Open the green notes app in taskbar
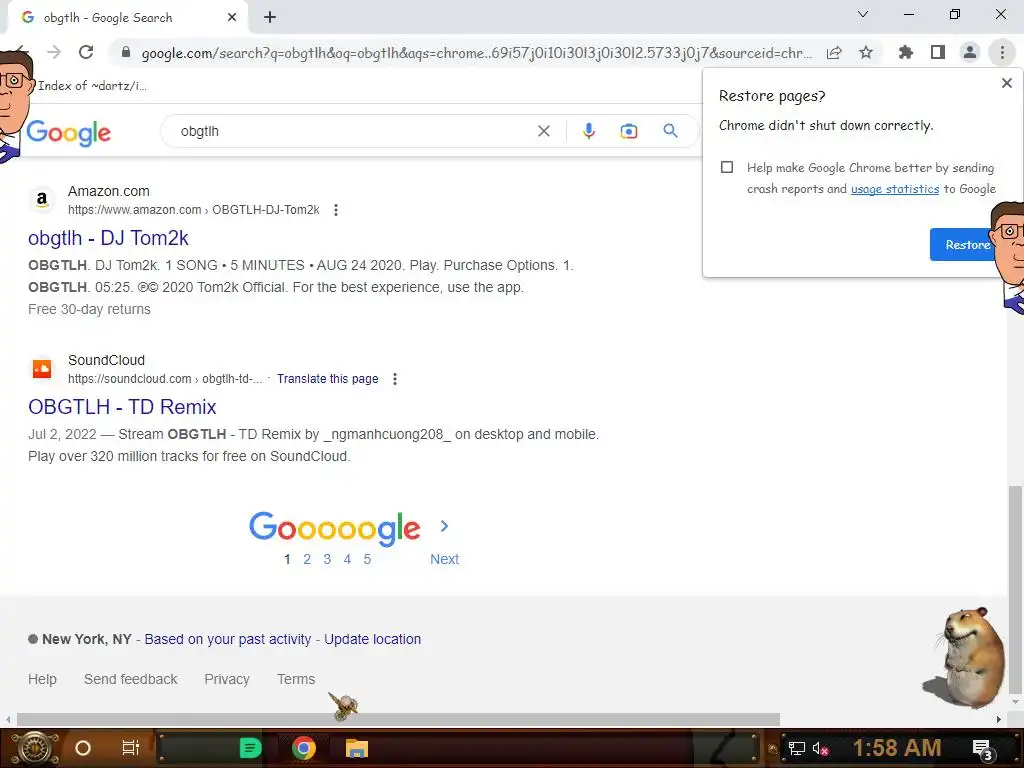The width and height of the screenshot is (1024, 768). click(250, 748)
